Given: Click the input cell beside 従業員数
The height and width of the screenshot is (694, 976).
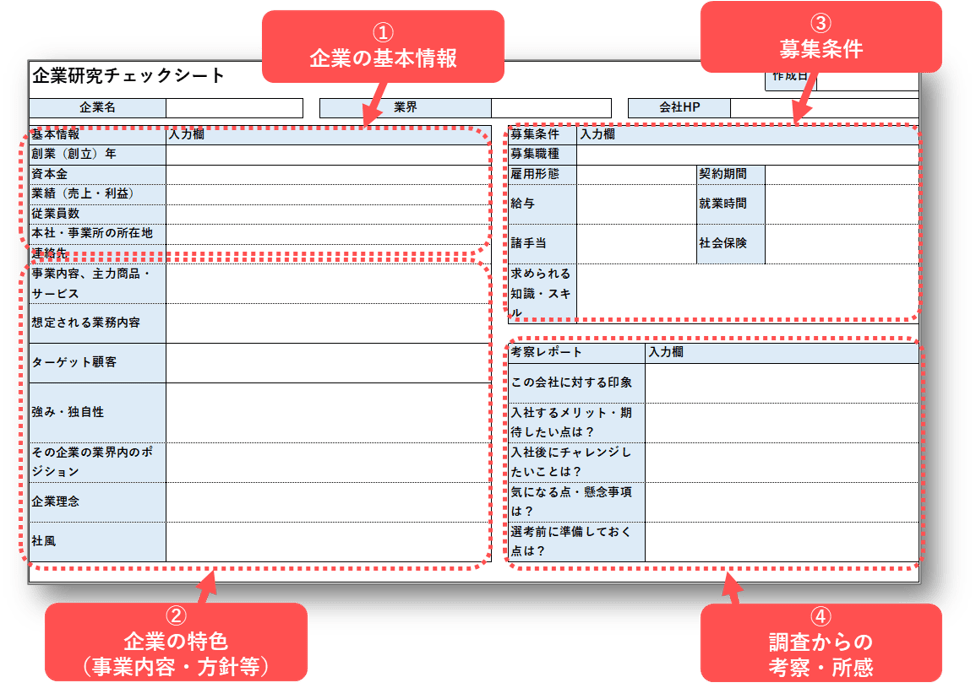Looking at the screenshot, I should pos(328,214).
